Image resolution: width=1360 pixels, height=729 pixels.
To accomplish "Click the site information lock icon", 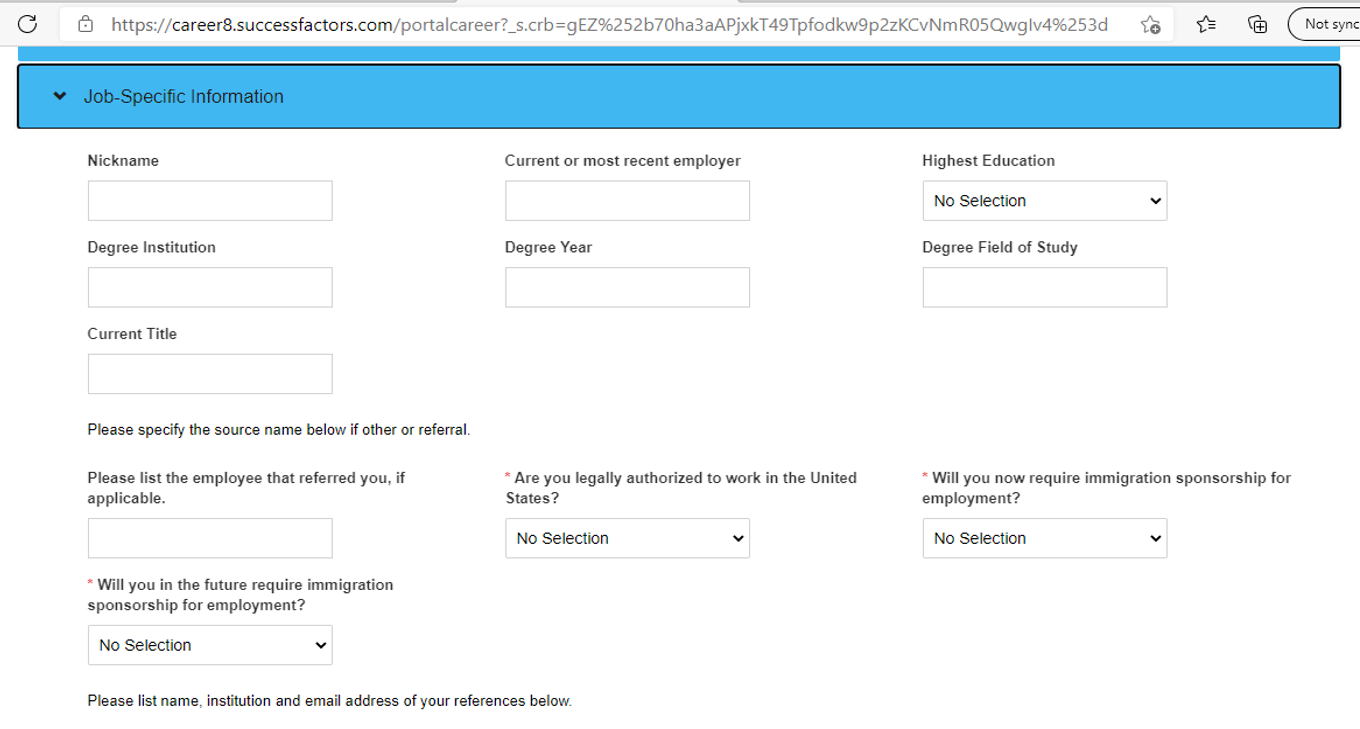I will pos(86,24).
